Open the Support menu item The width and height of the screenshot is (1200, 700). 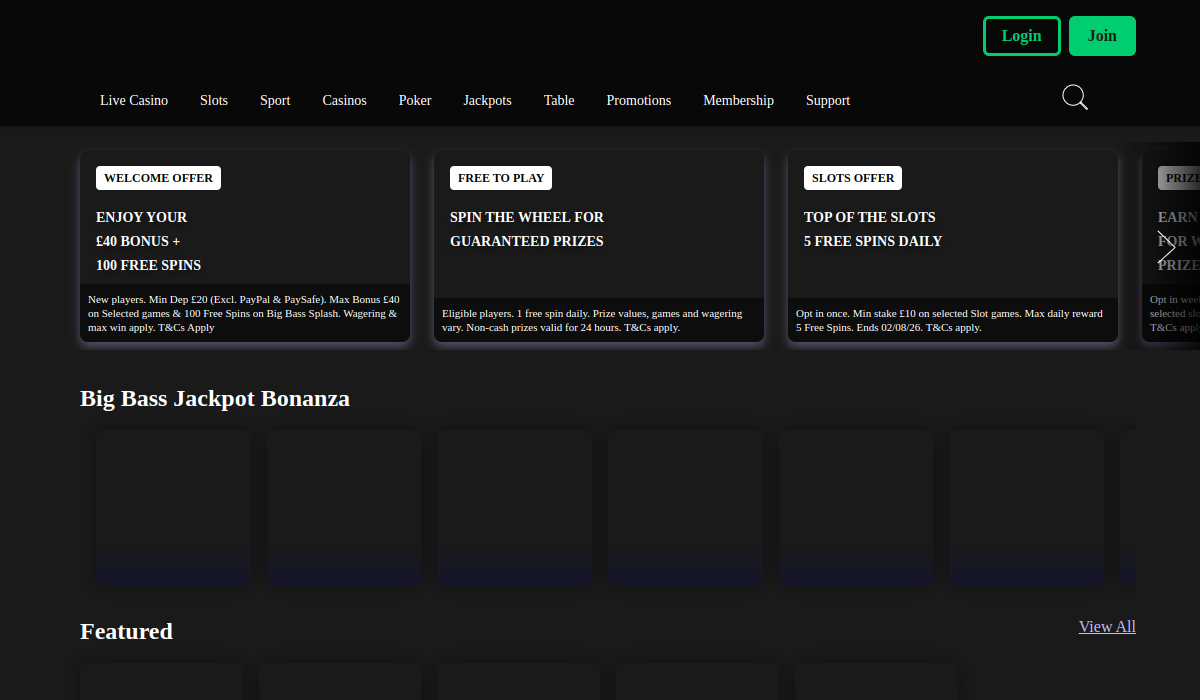pyautogui.click(x=828, y=100)
